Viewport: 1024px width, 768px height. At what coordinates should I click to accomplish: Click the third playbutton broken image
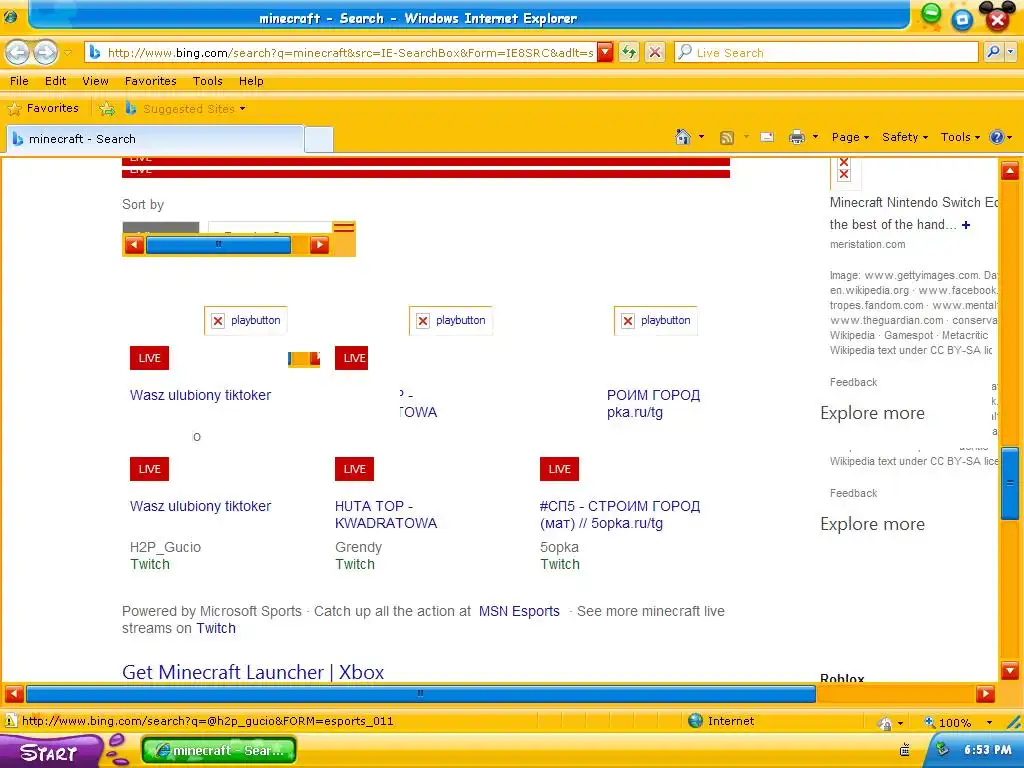pos(656,320)
